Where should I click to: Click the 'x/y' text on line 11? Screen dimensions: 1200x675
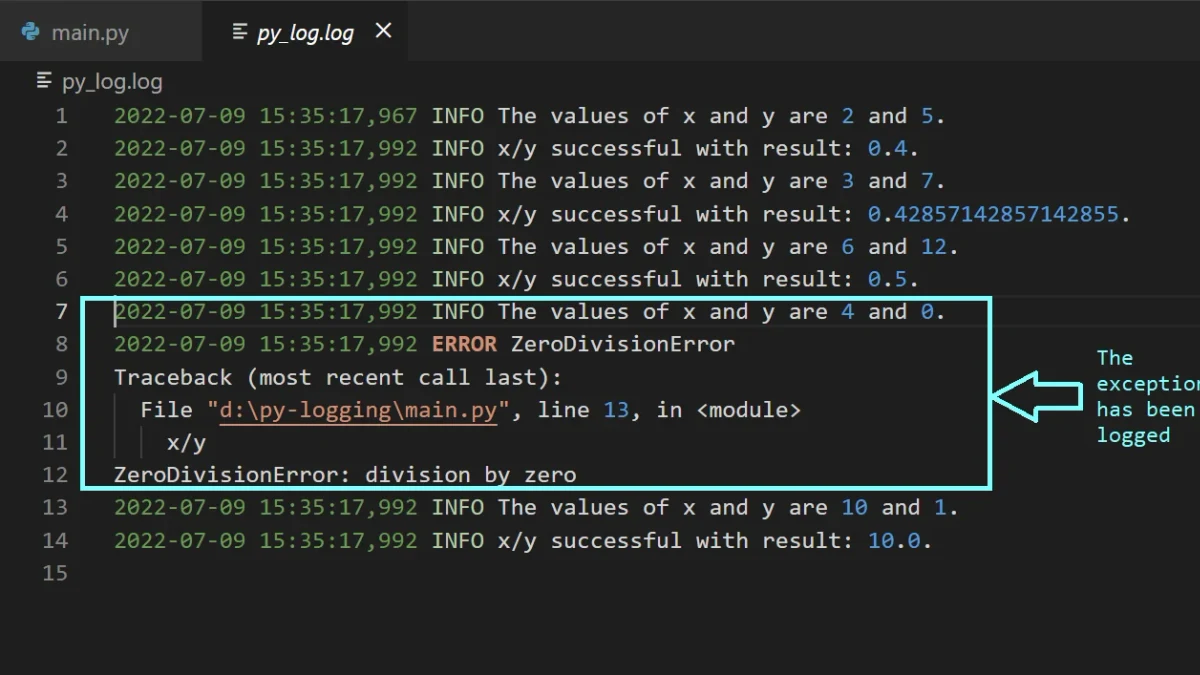tap(186, 443)
